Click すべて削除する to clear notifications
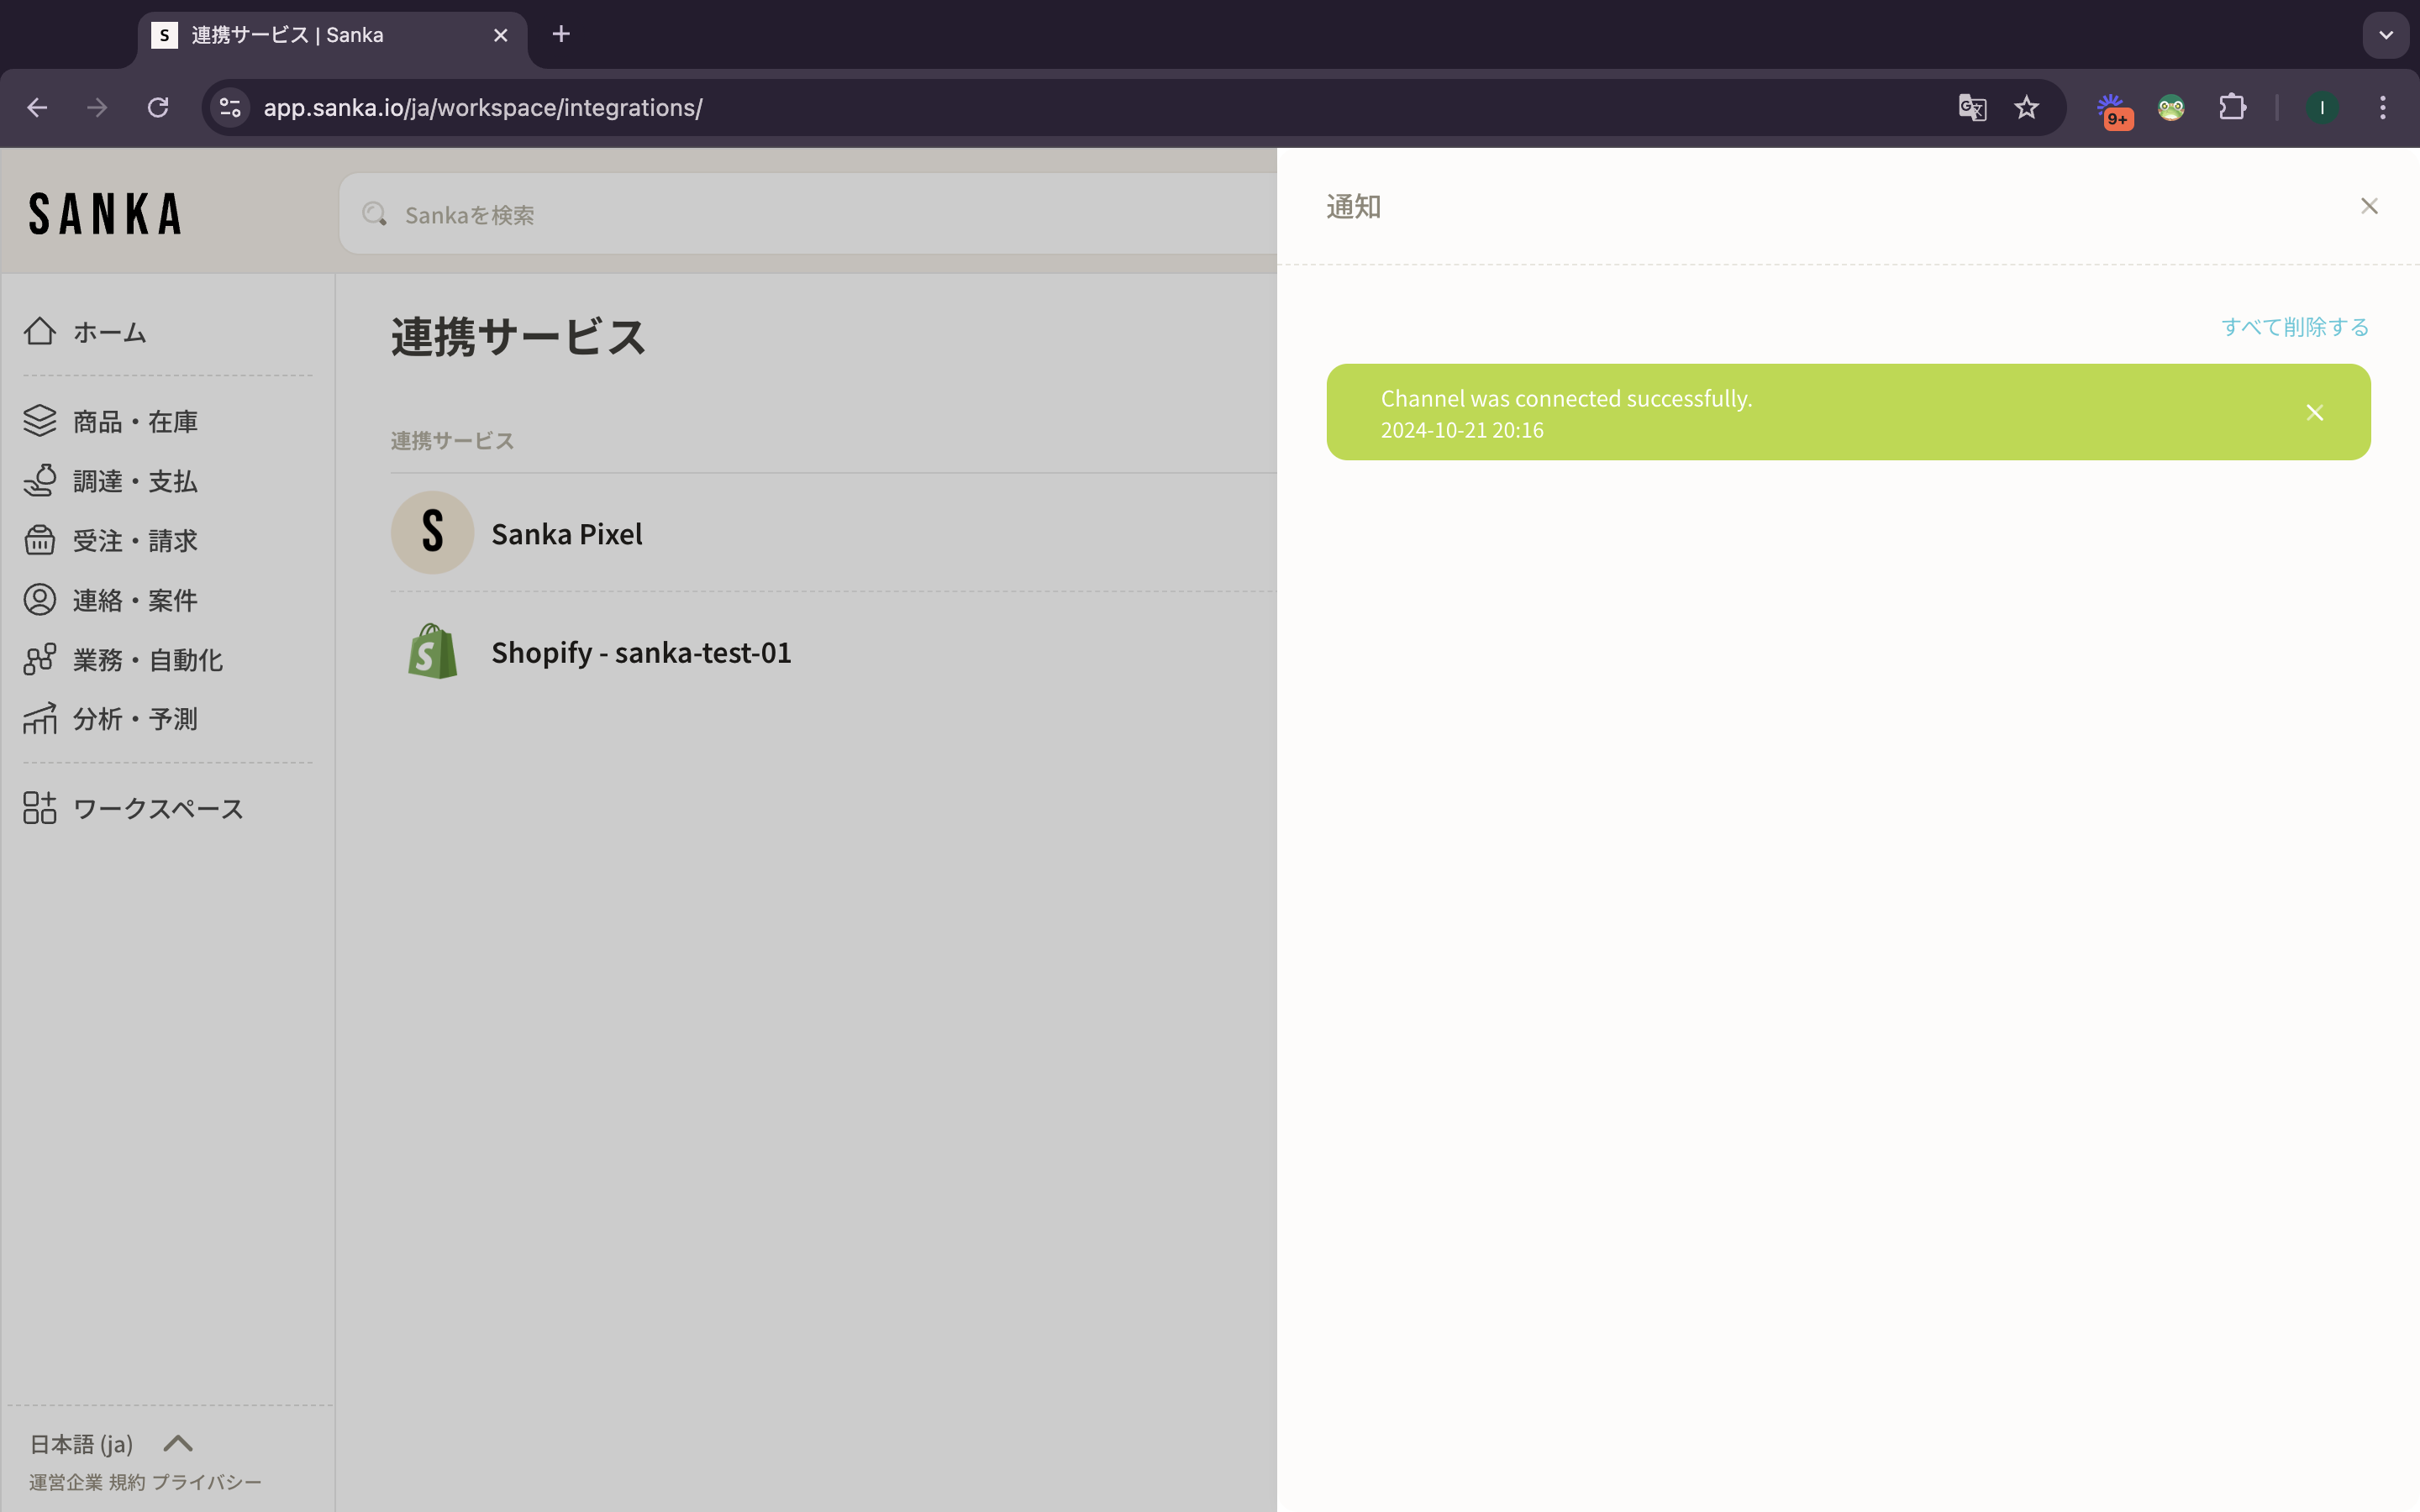This screenshot has height=1512, width=2420. [x=2294, y=327]
